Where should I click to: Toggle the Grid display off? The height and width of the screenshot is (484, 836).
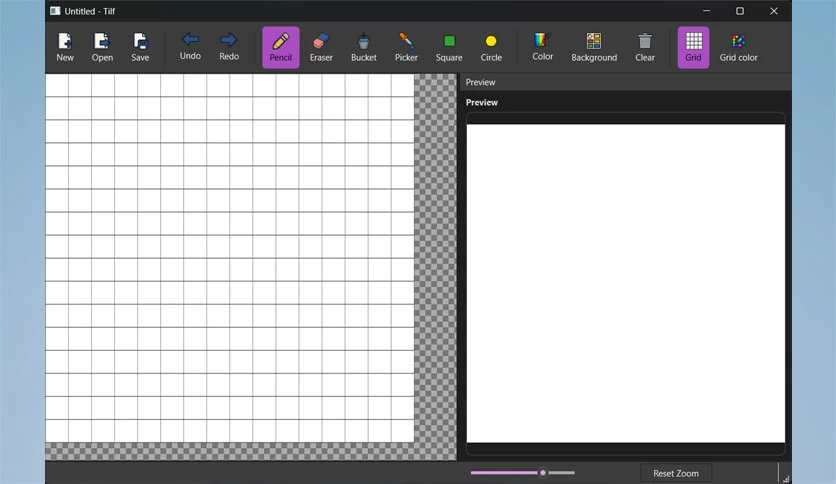point(693,47)
